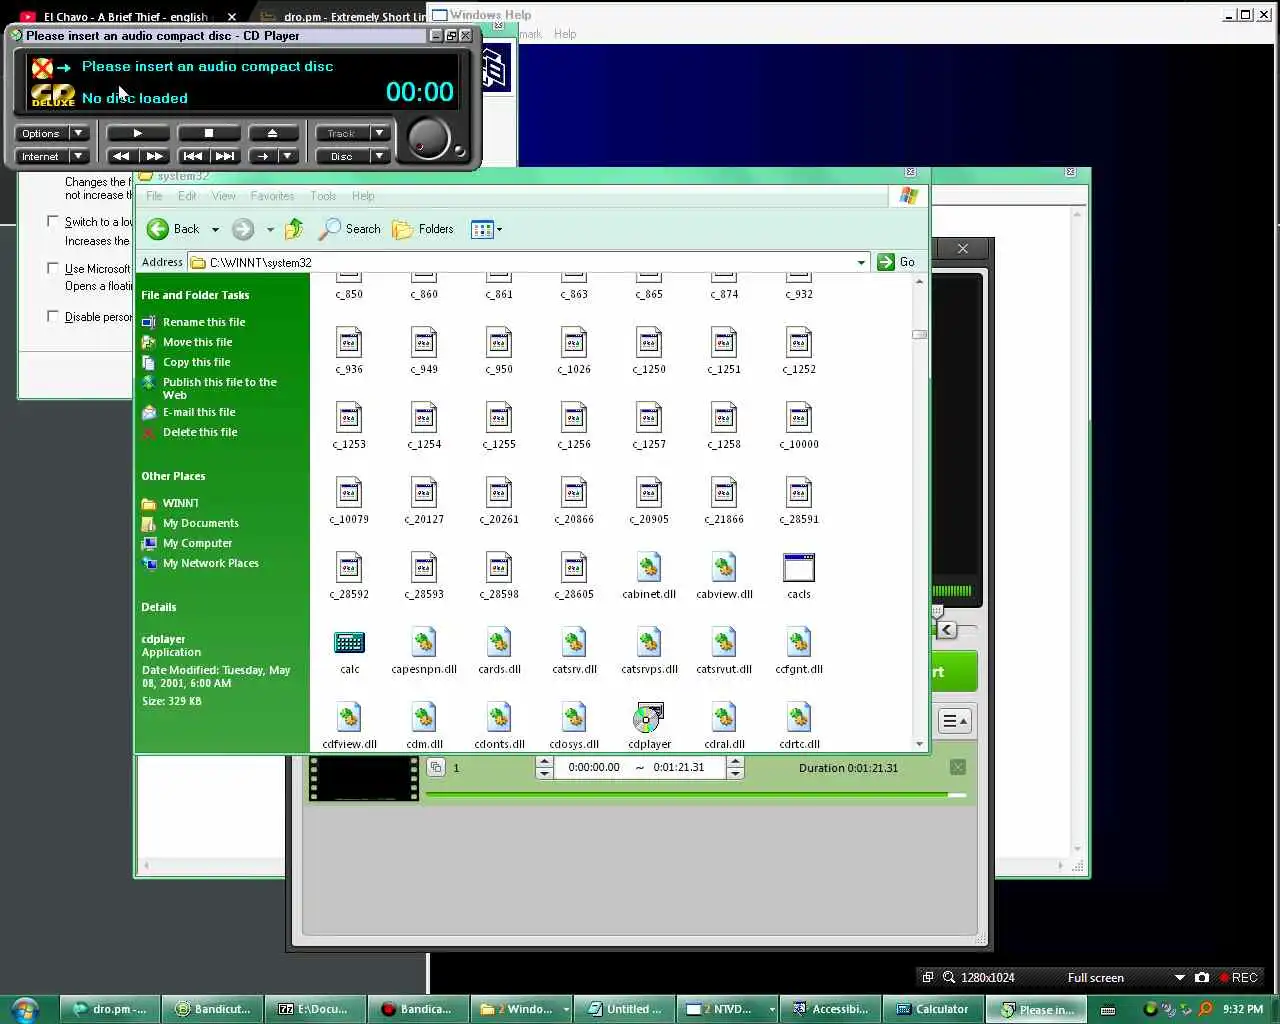Viewport: 1280px width, 1024px height.
Task: Click Rename this file link
Action: 204,322
